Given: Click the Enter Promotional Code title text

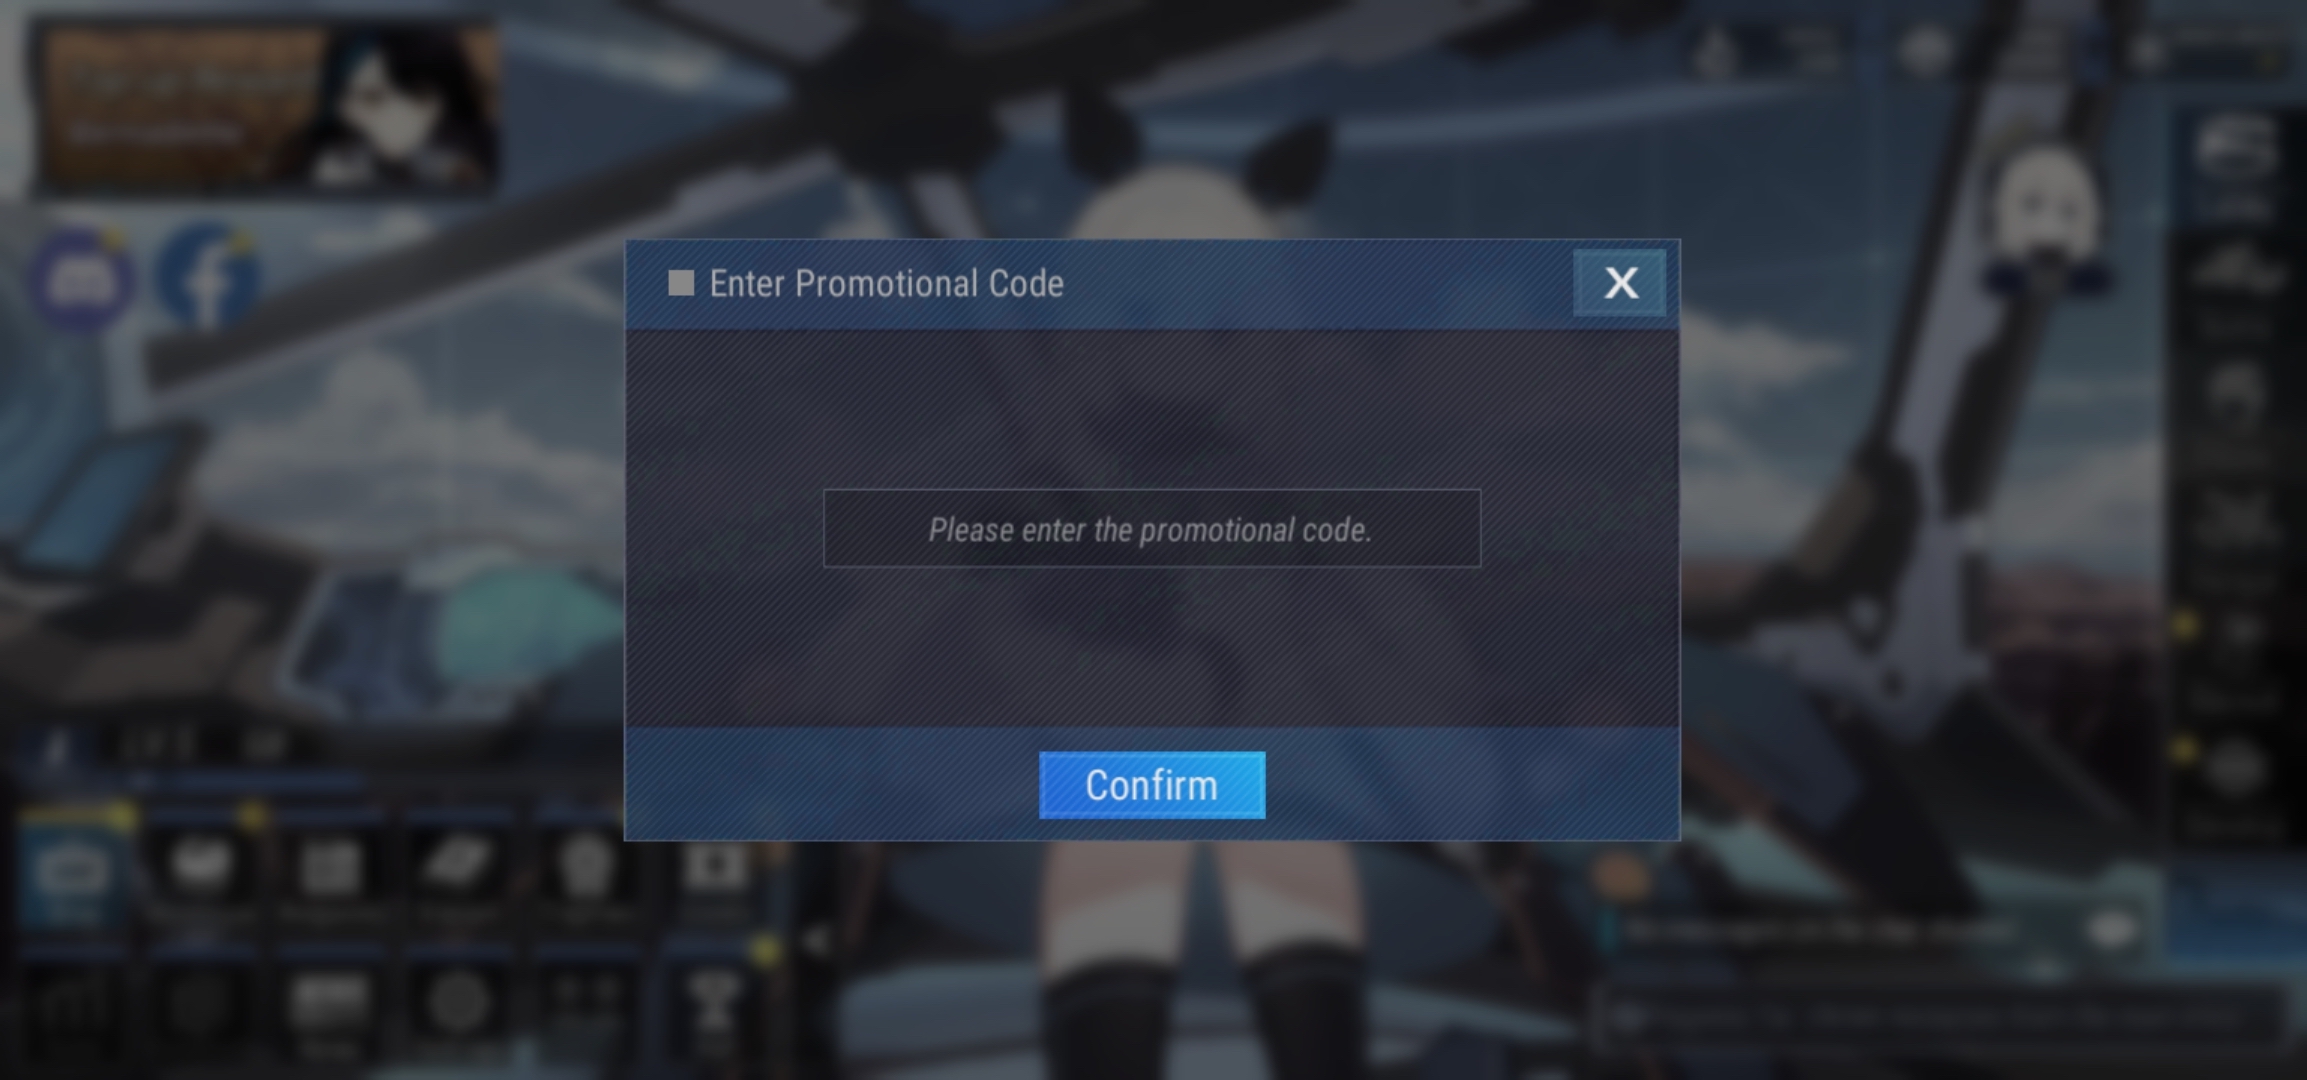Looking at the screenshot, I should tap(886, 284).
